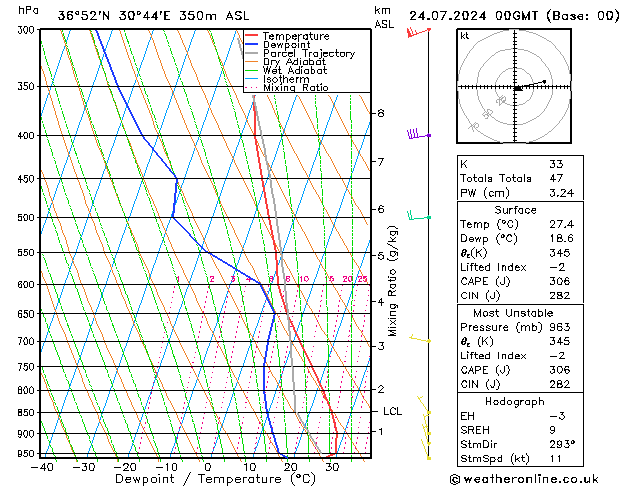Click the purple wind barb at 400 hPa
The width and height of the screenshot is (629, 486).
[x=418, y=134]
